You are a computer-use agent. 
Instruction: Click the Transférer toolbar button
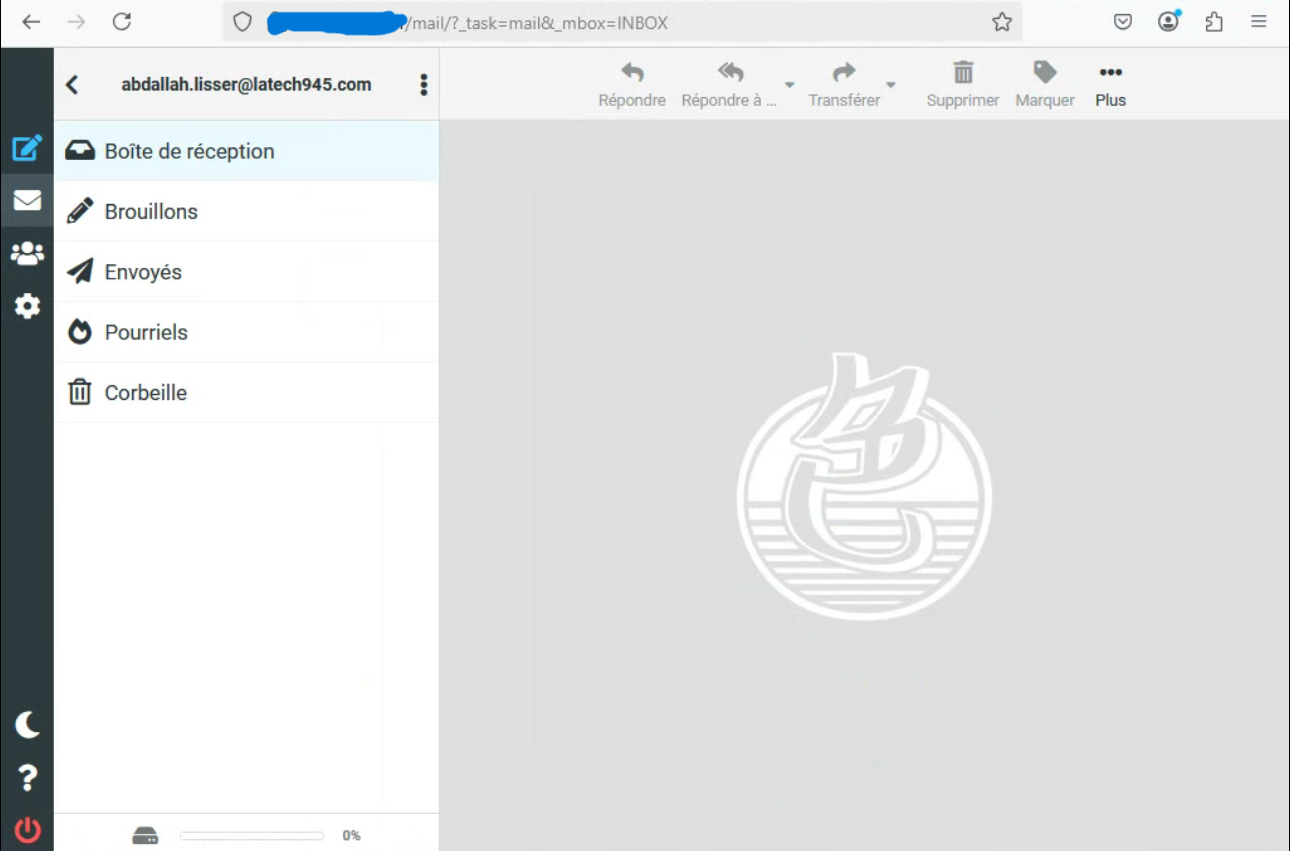point(845,85)
